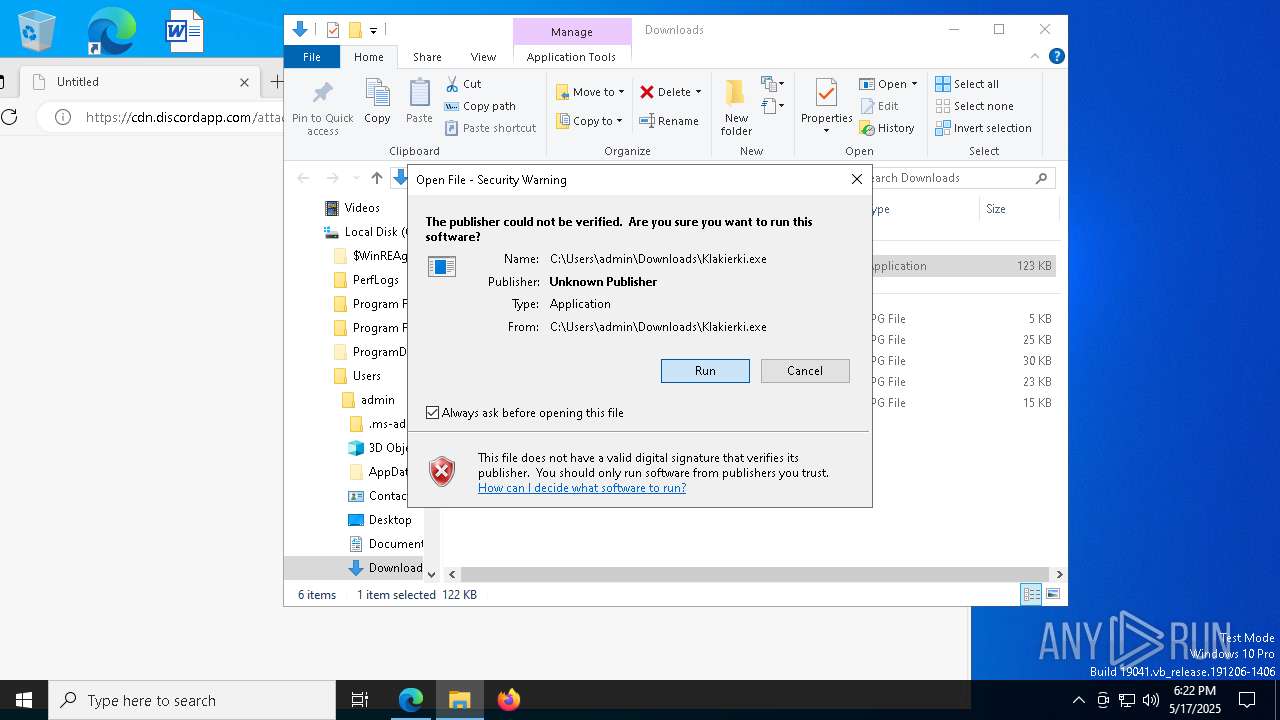1280x720 pixels.
Task: Select the Manage contextual tab
Action: (x=571, y=31)
